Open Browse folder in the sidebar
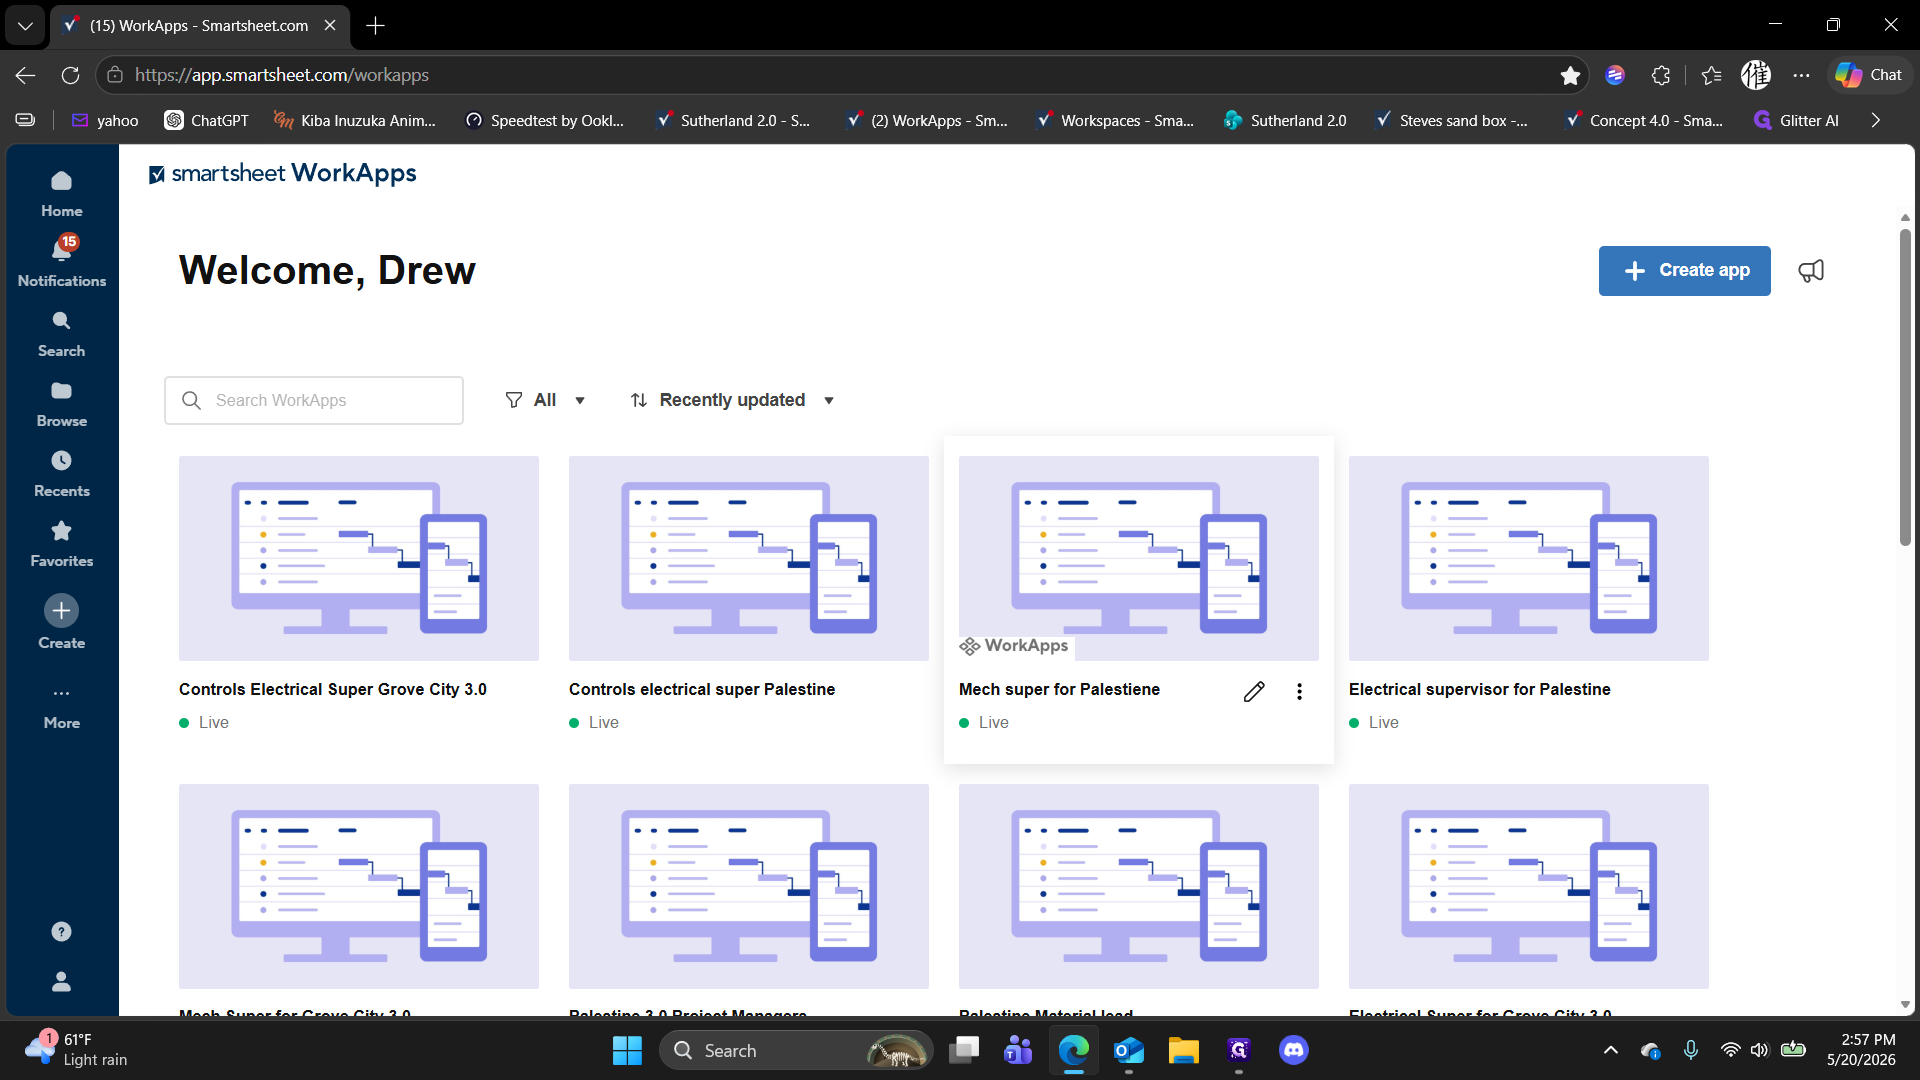The image size is (1920, 1080). point(61,404)
